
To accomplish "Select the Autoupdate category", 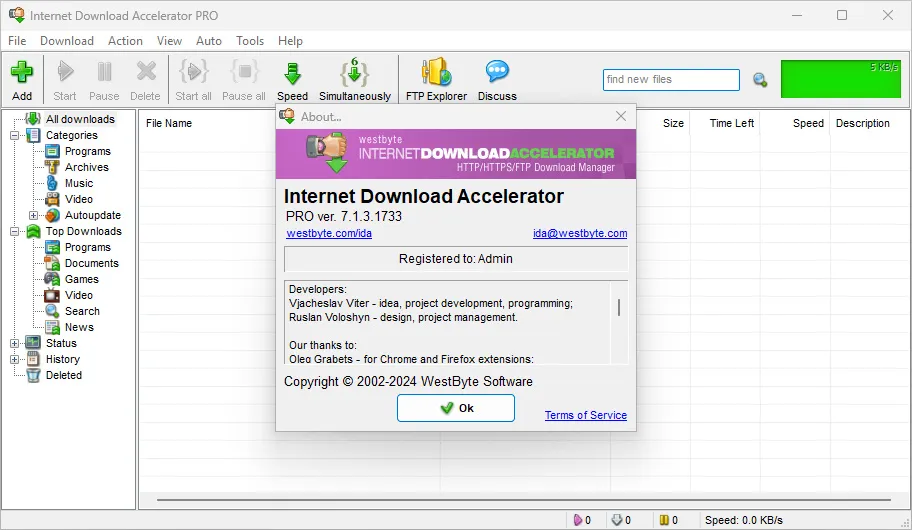I will coord(92,215).
